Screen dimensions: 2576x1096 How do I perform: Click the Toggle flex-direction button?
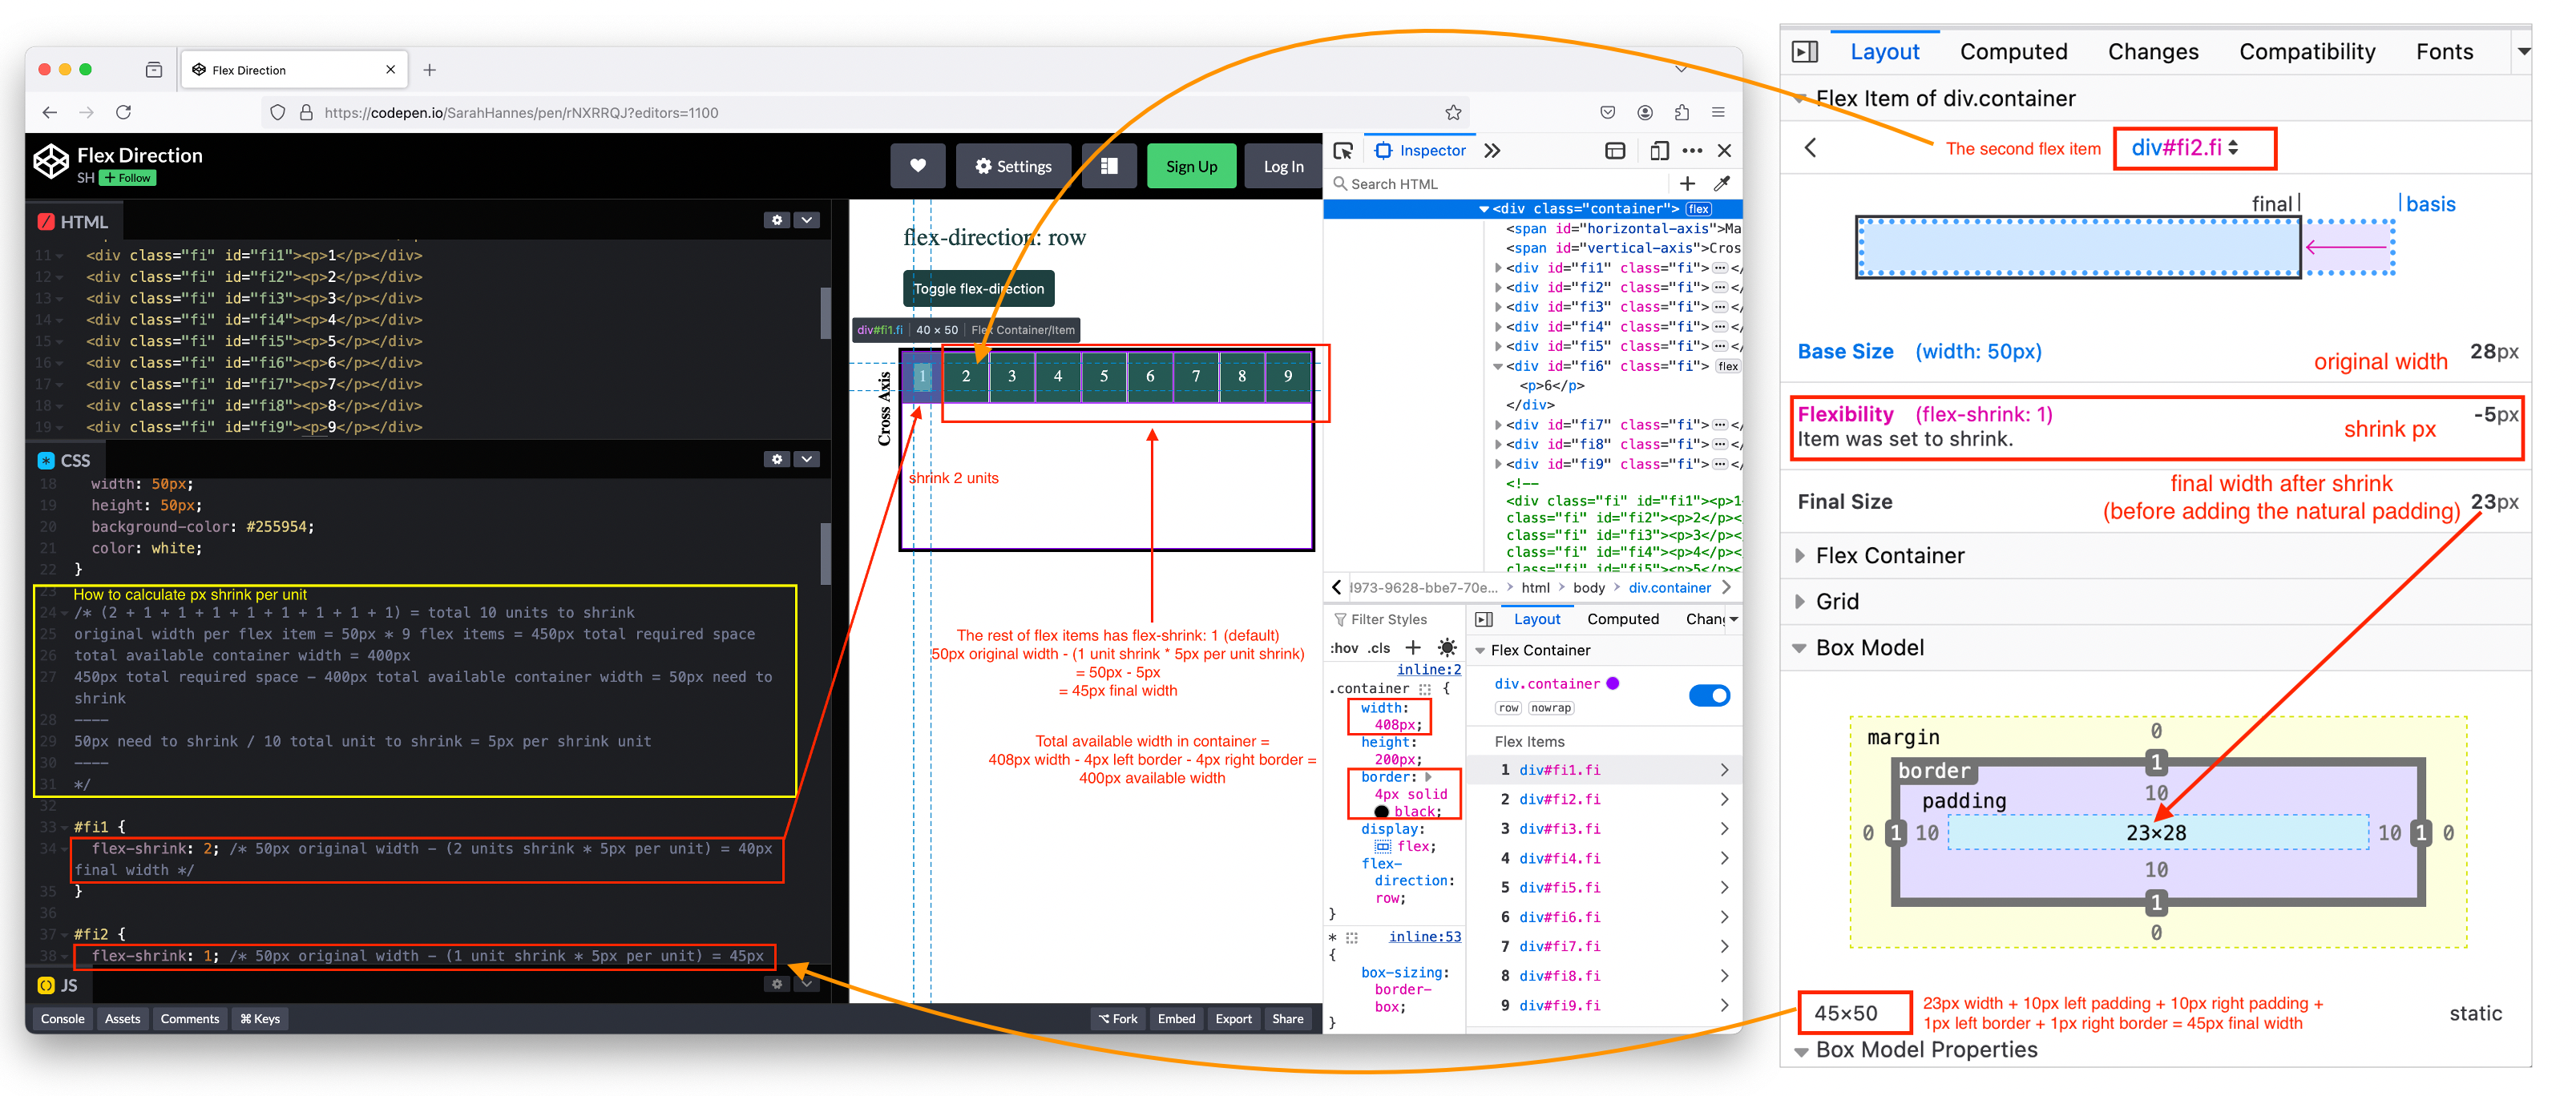(x=978, y=289)
